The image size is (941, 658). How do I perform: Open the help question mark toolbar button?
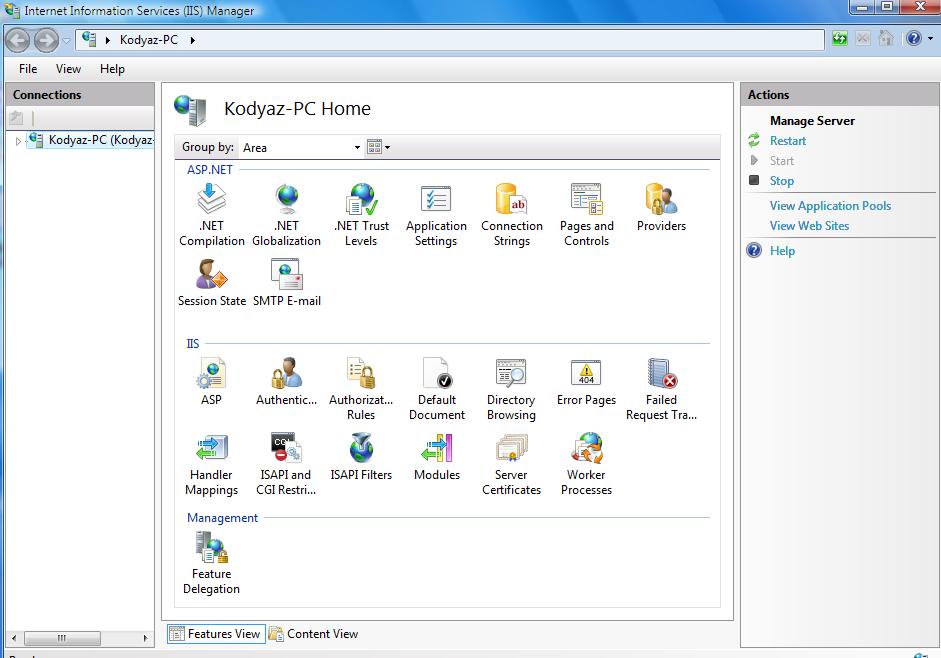click(x=913, y=39)
